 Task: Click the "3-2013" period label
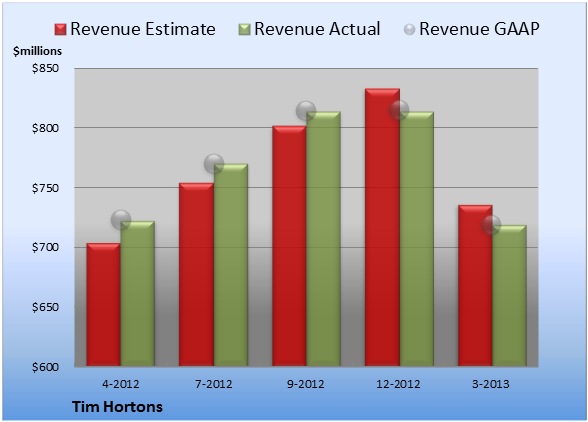(x=491, y=384)
